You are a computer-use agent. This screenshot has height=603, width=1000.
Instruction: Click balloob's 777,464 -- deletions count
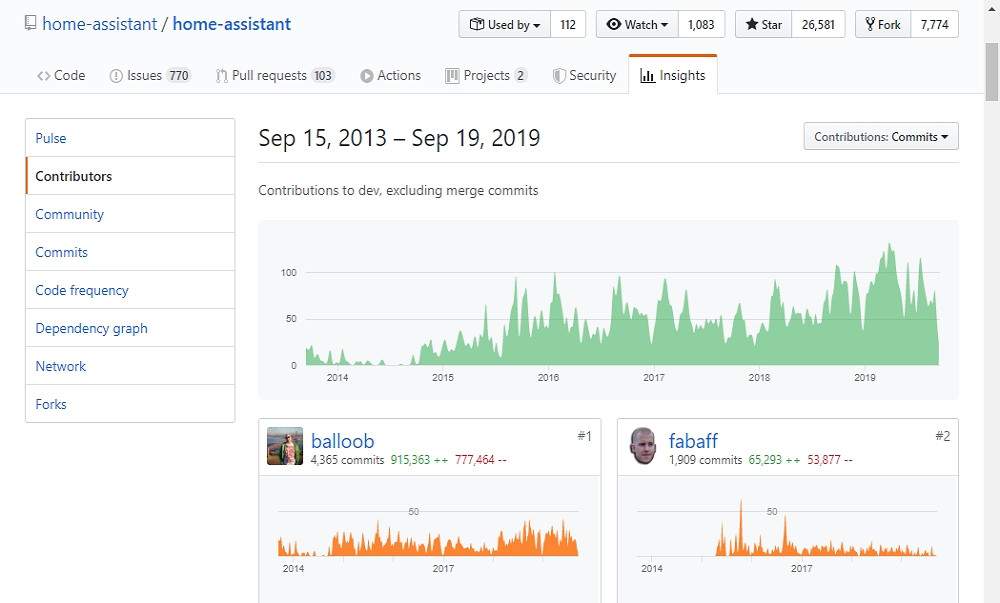pyautogui.click(x=480, y=460)
